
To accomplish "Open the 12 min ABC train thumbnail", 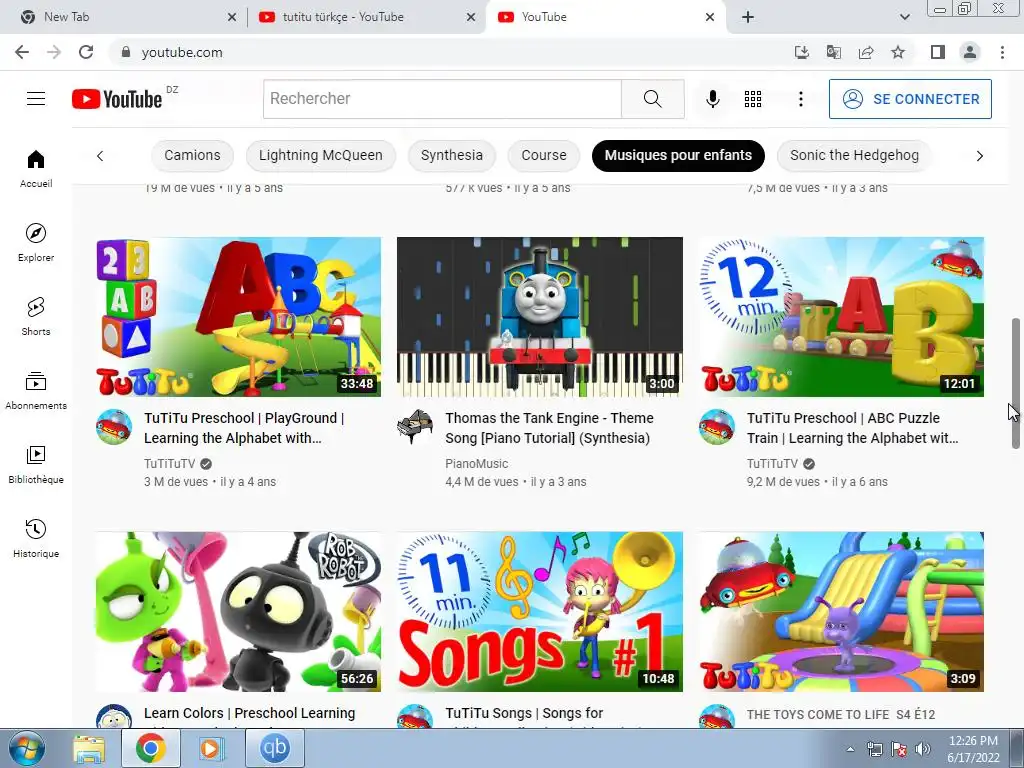I will (841, 317).
